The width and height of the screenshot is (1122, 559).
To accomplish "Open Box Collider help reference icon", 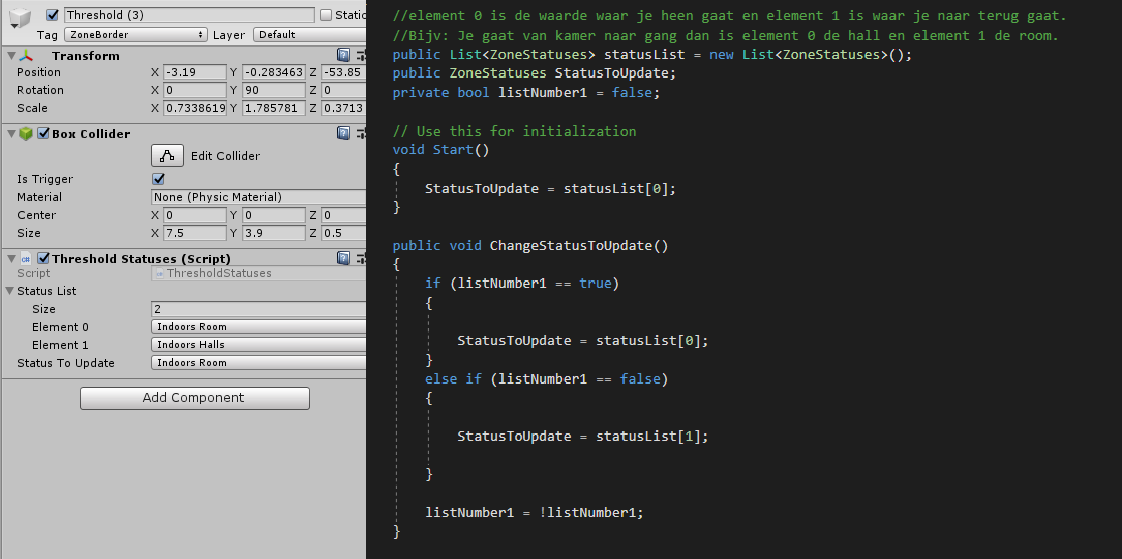I will 343,133.
